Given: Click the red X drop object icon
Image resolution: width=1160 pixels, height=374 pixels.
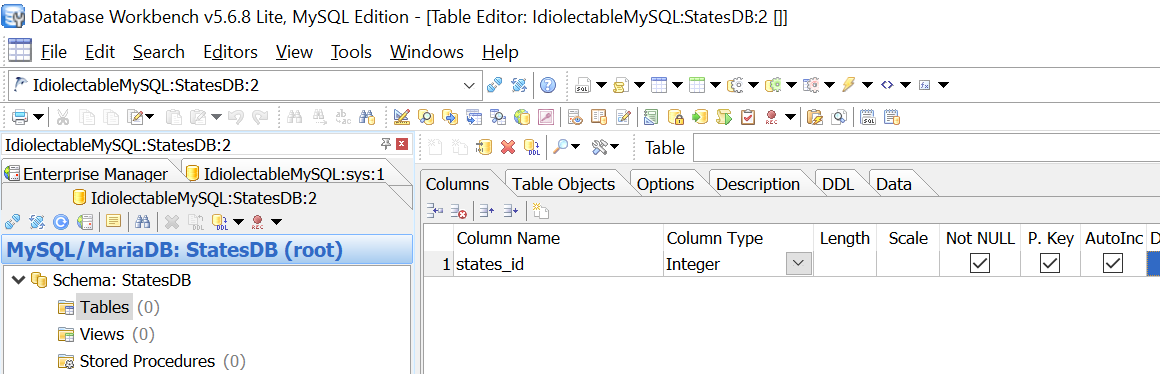Looking at the screenshot, I should (x=508, y=147).
